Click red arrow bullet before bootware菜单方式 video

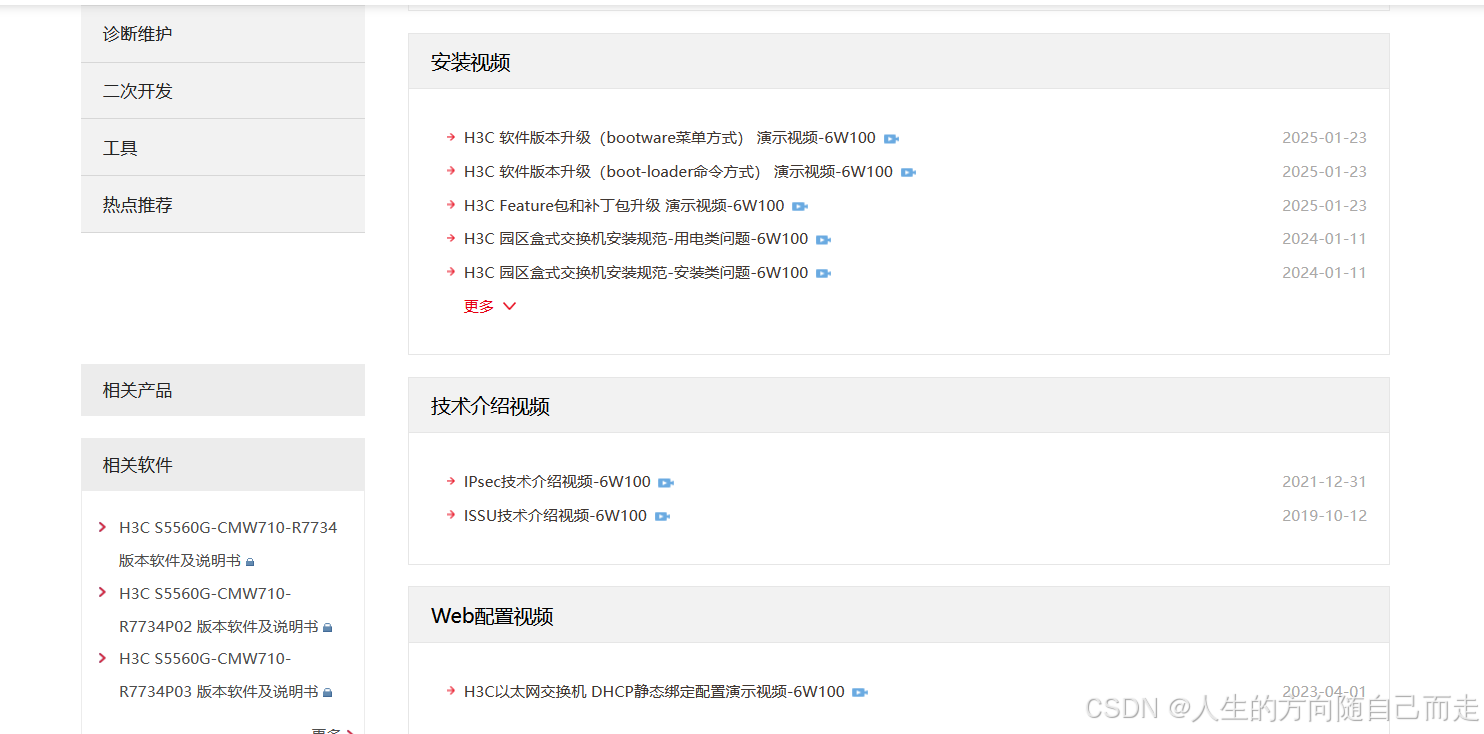(x=451, y=138)
